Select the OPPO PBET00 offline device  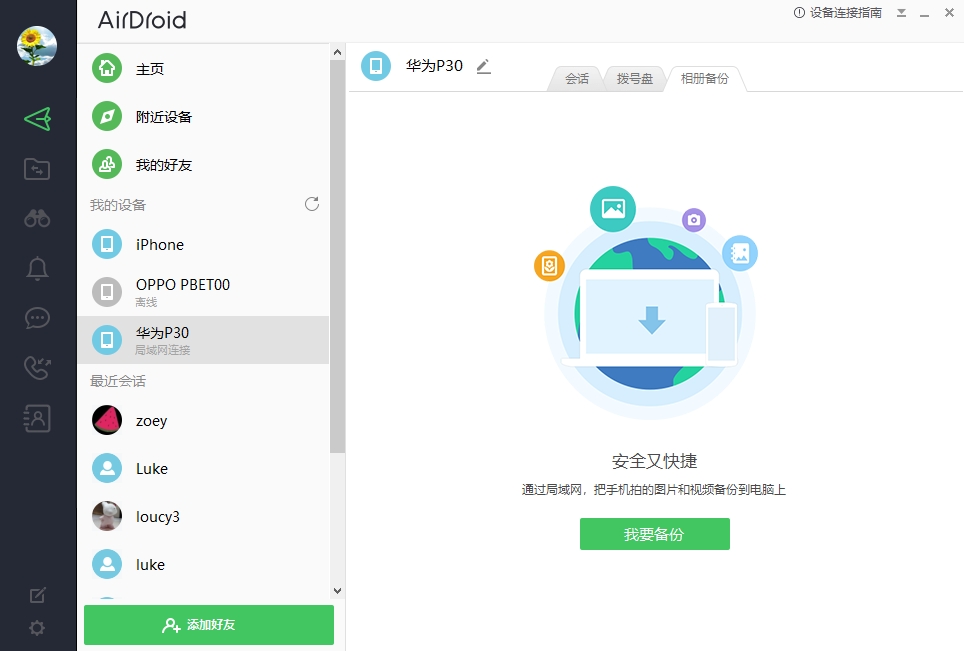coord(203,292)
